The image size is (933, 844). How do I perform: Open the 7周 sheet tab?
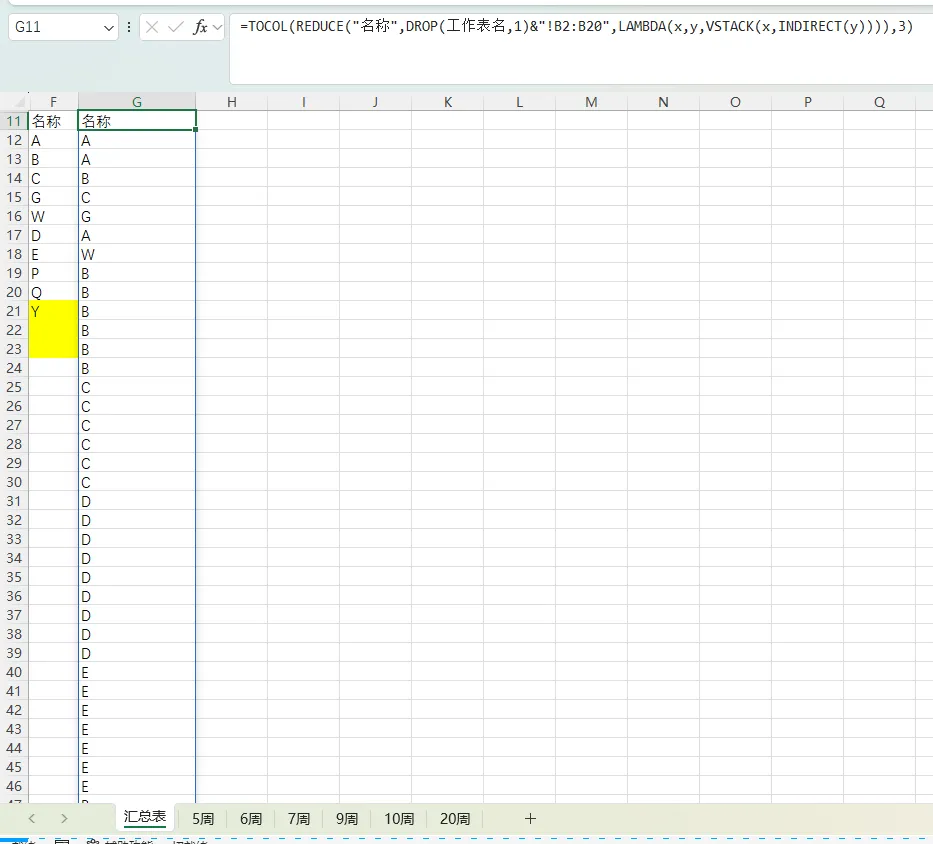pyautogui.click(x=299, y=818)
